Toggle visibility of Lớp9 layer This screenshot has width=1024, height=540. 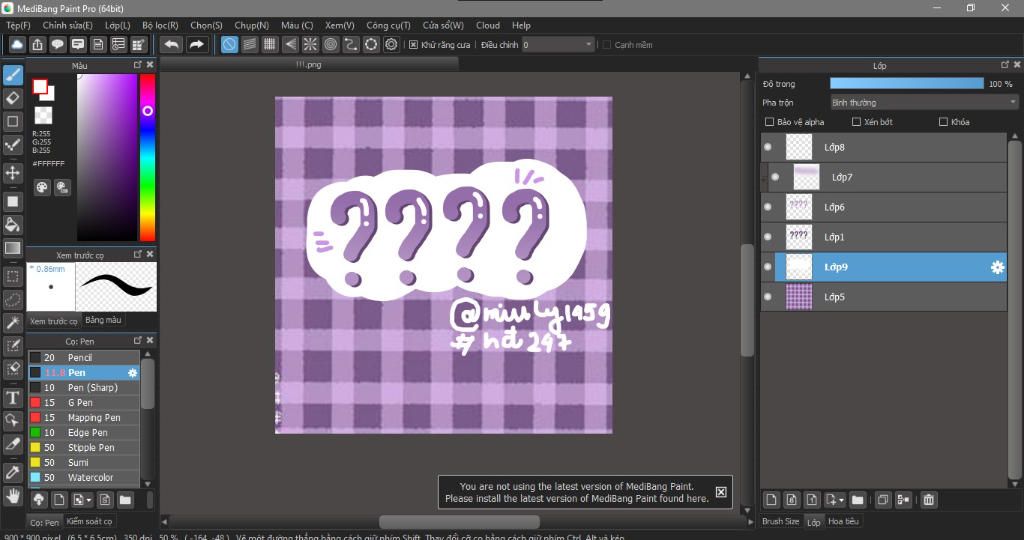click(768, 267)
